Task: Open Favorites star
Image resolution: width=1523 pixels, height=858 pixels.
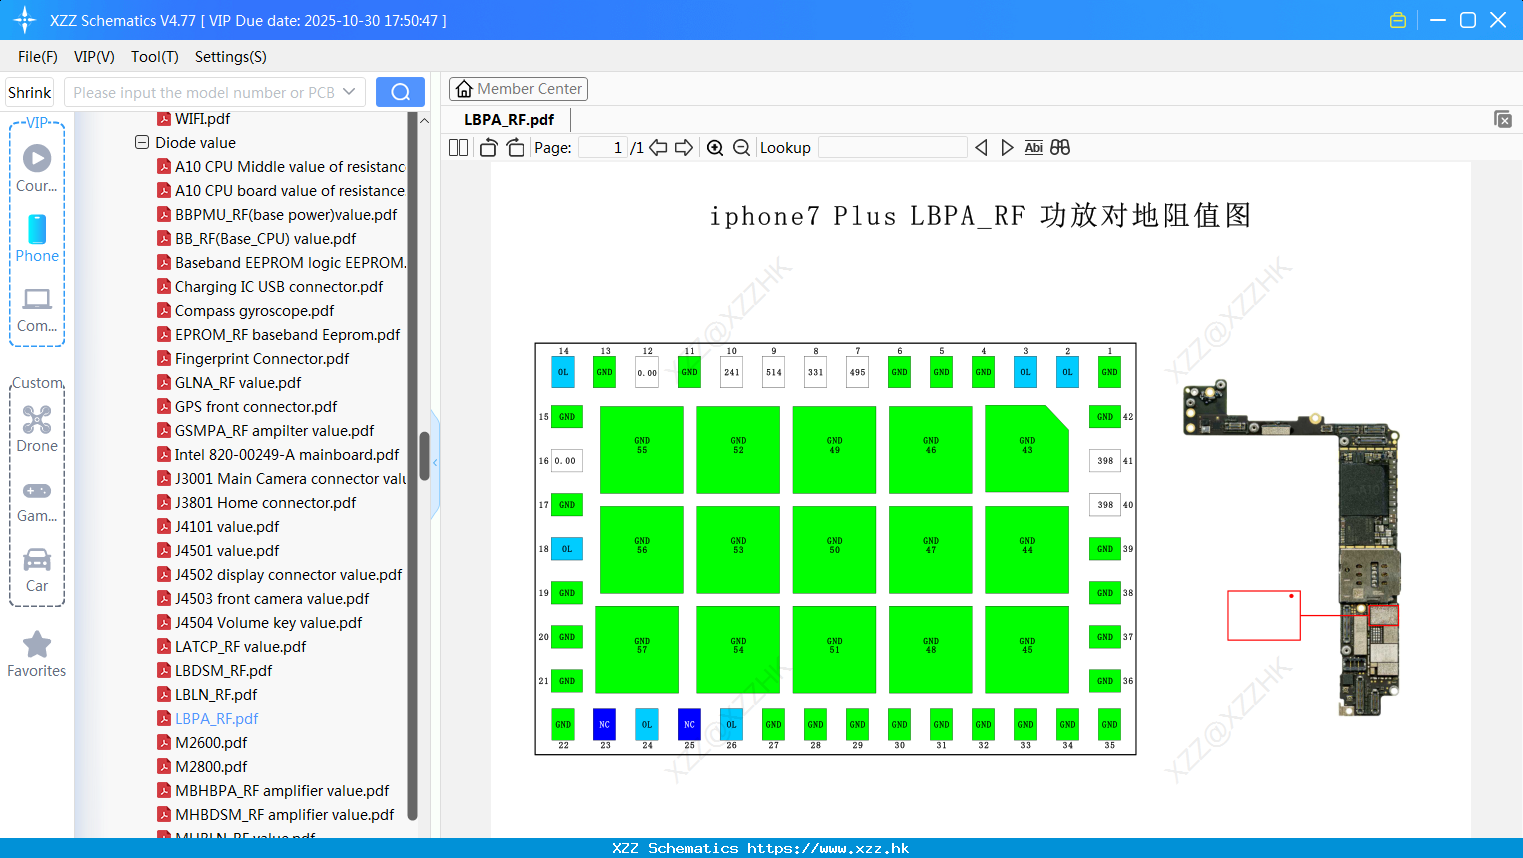Action: click(x=37, y=655)
